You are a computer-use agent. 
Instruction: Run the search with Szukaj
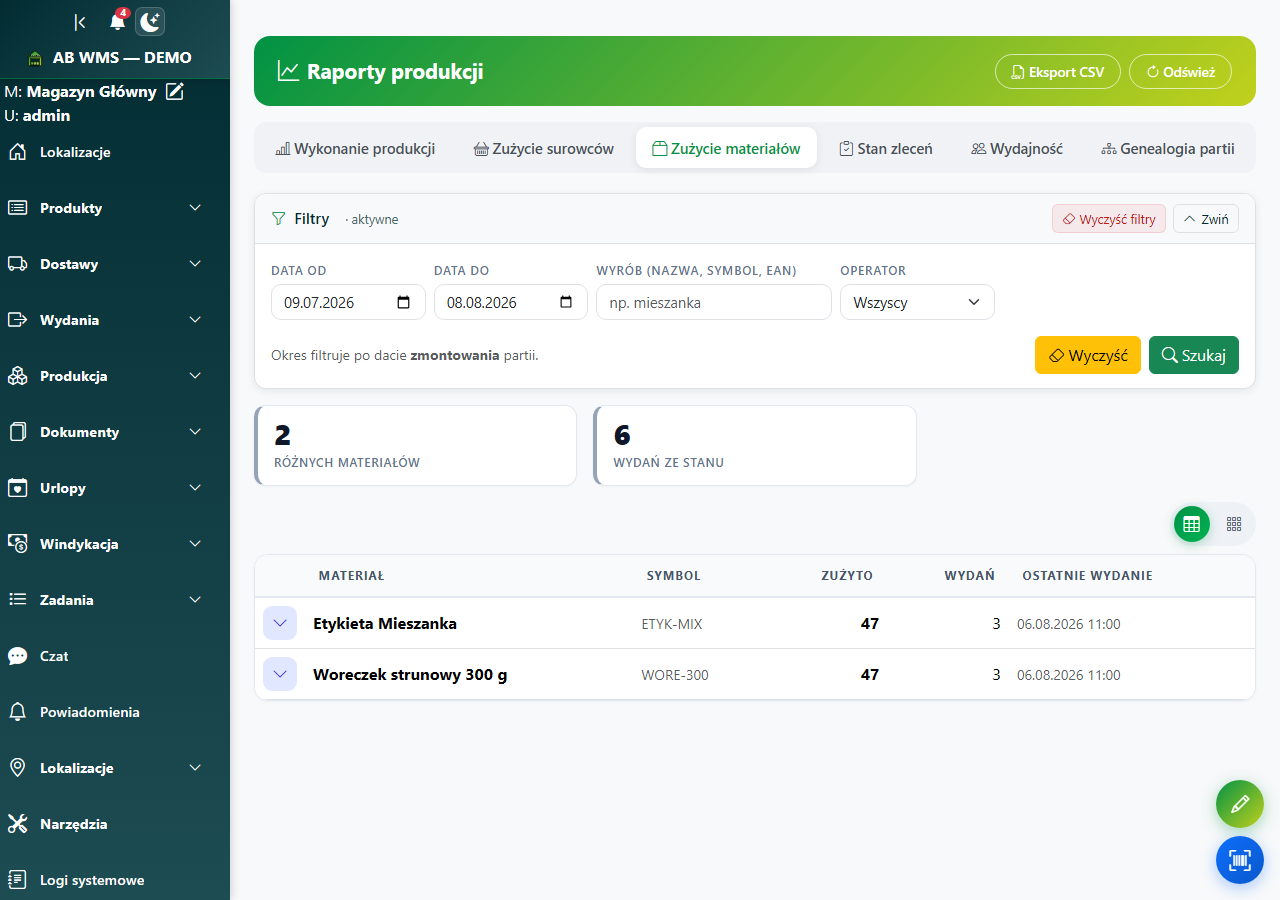point(1194,355)
